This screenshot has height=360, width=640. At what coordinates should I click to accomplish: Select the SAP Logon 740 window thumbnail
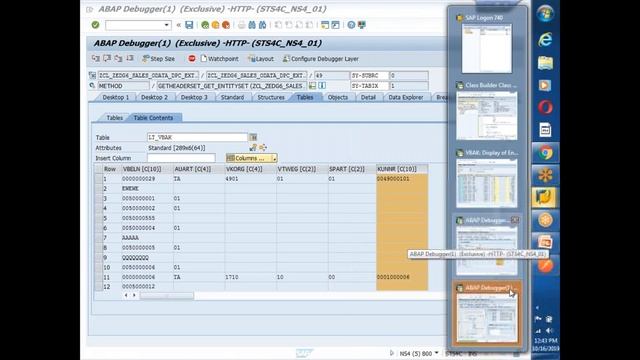click(486, 44)
